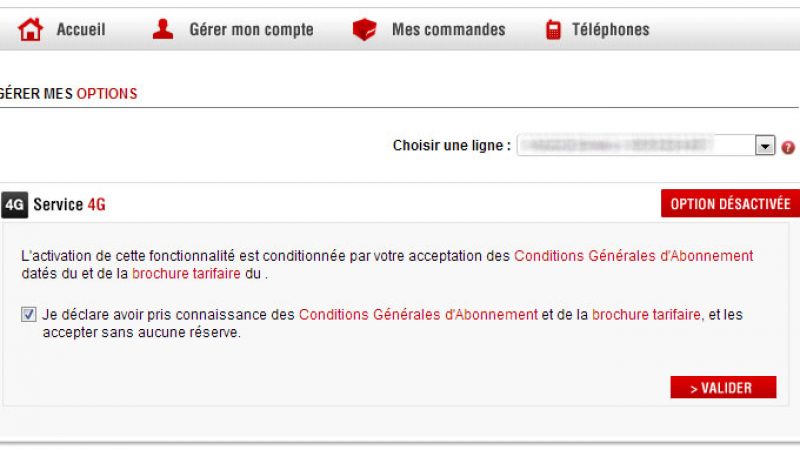
Task: Click the red phone Téléphones icon
Action: point(553,29)
